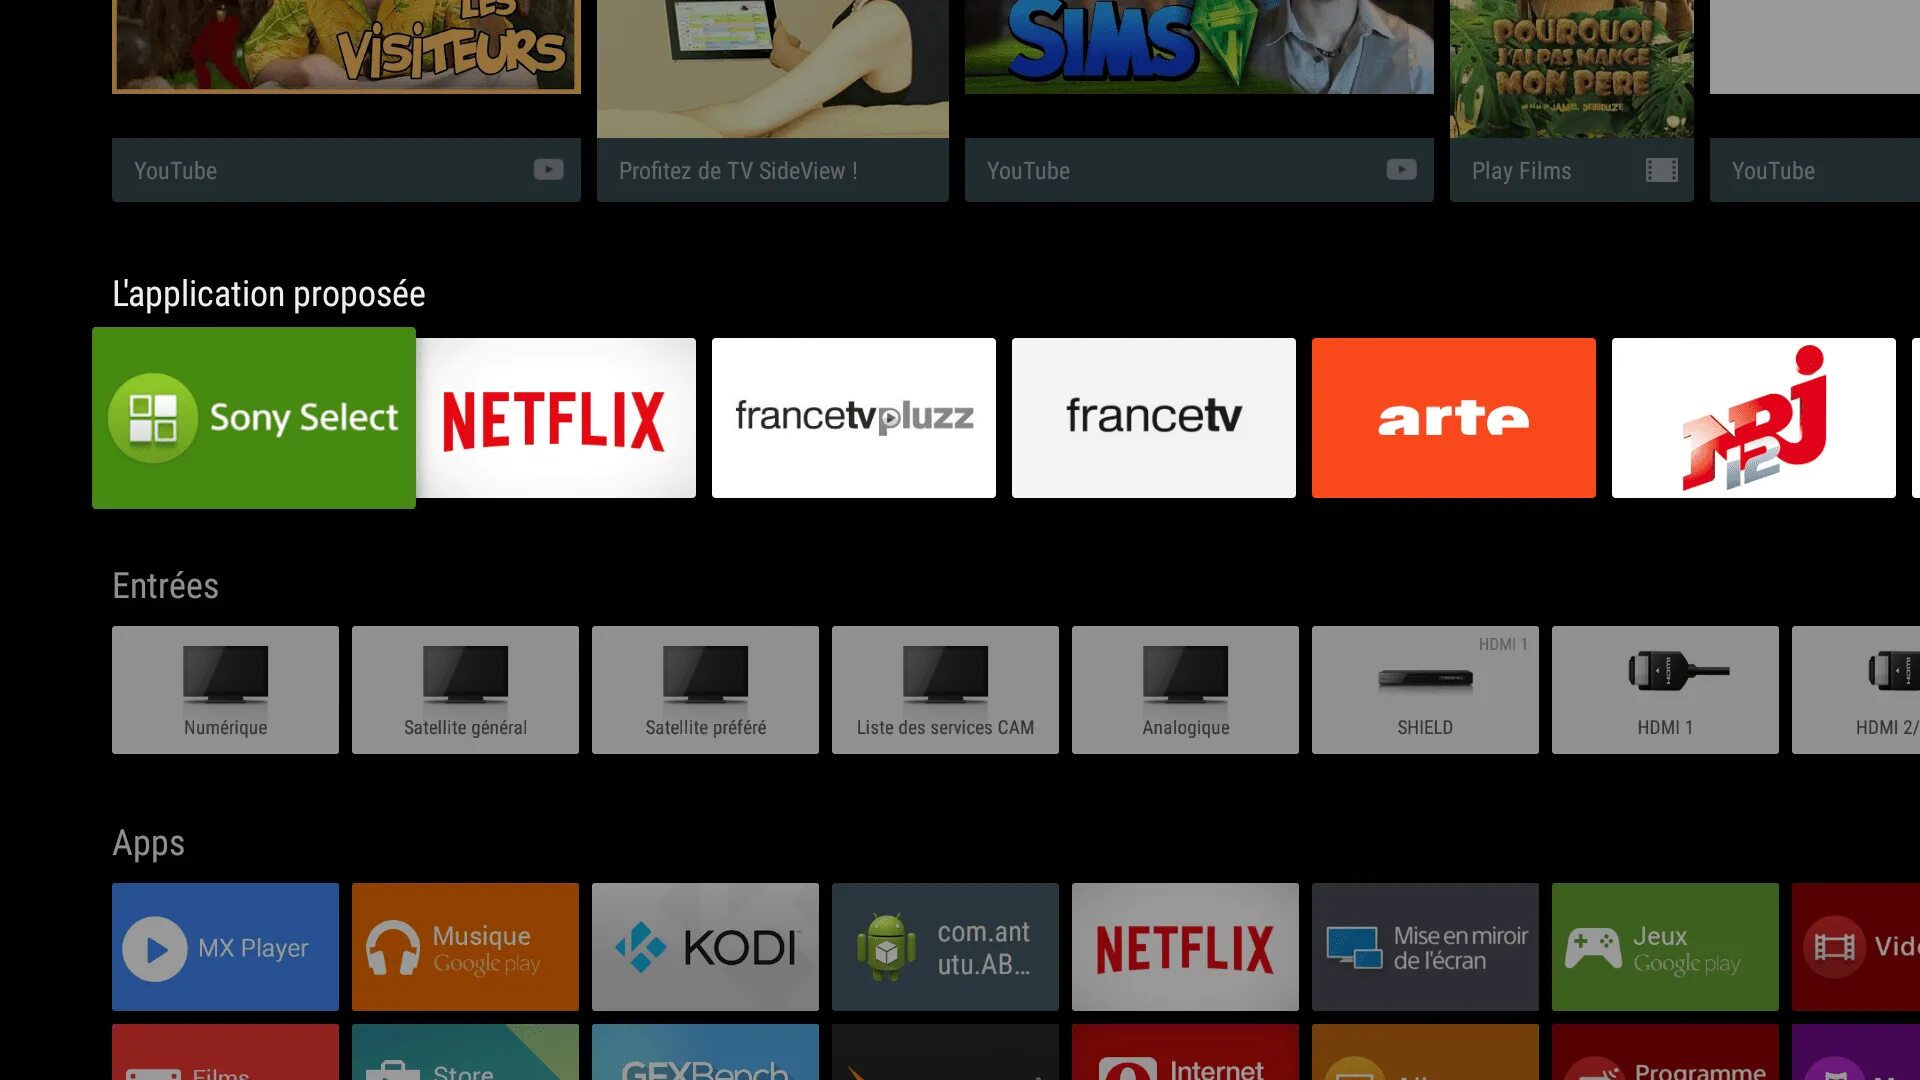
Task: Open Musique Google Play app
Action: 465,947
